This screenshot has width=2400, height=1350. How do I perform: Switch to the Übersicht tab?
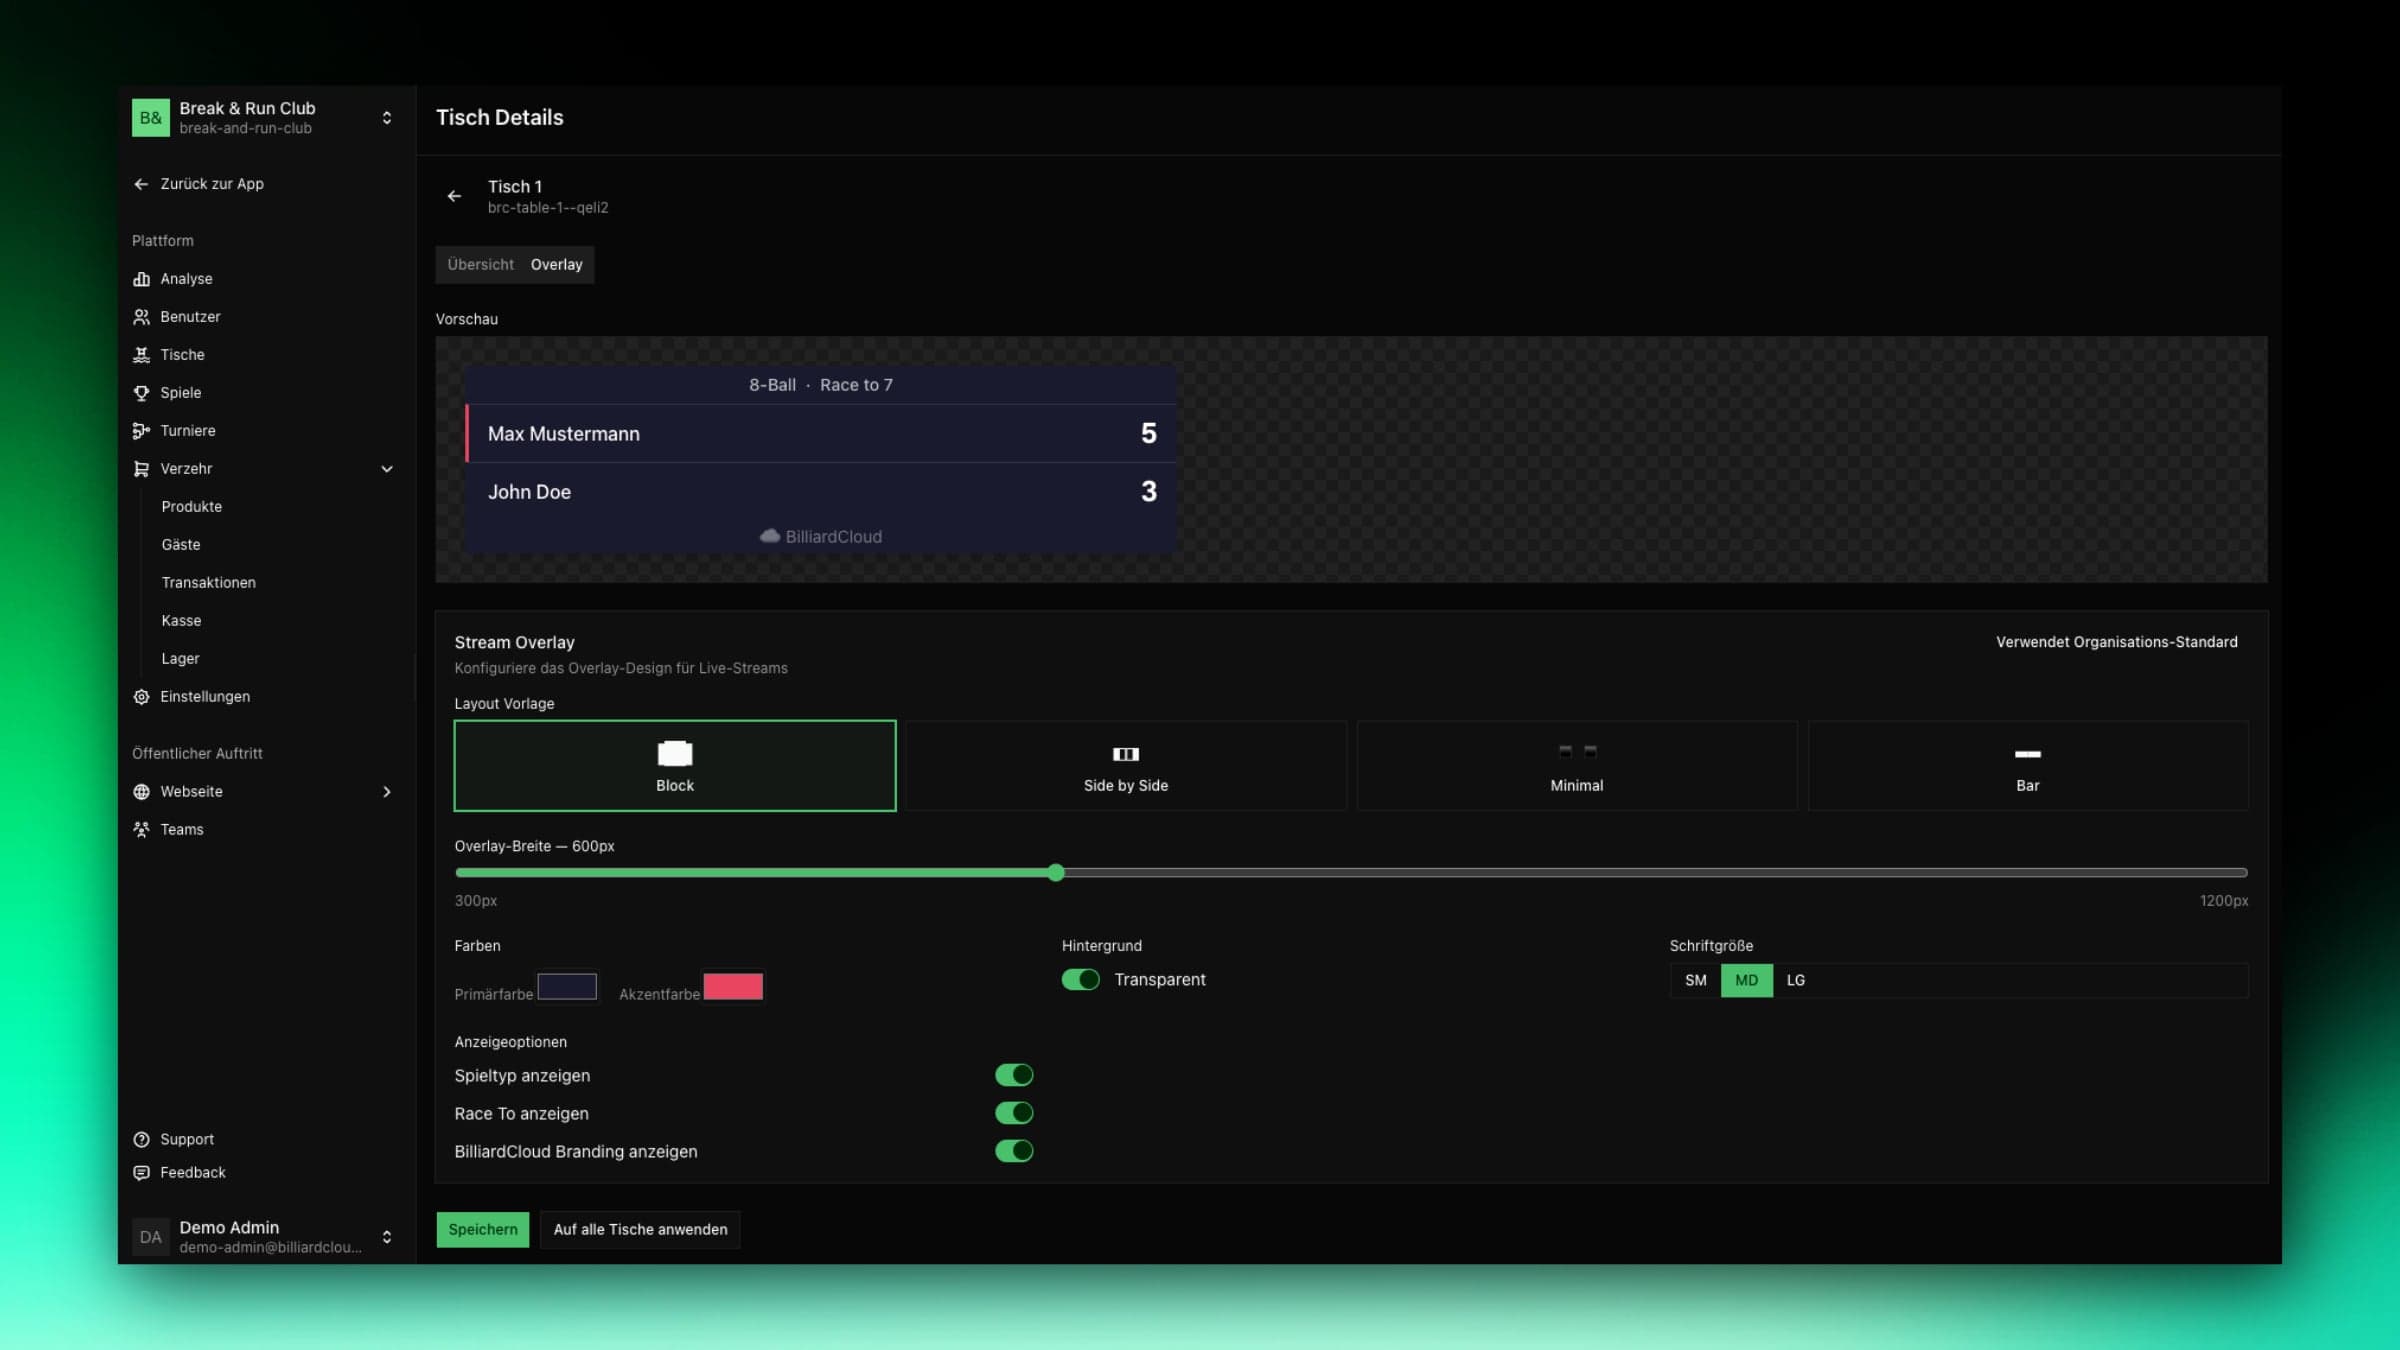(x=481, y=265)
